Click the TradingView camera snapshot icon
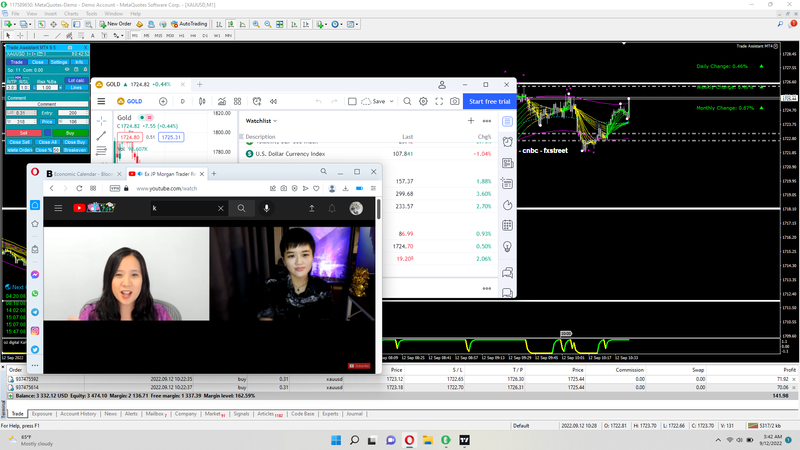The width and height of the screenshot is (800, 450). pos(454,101)
